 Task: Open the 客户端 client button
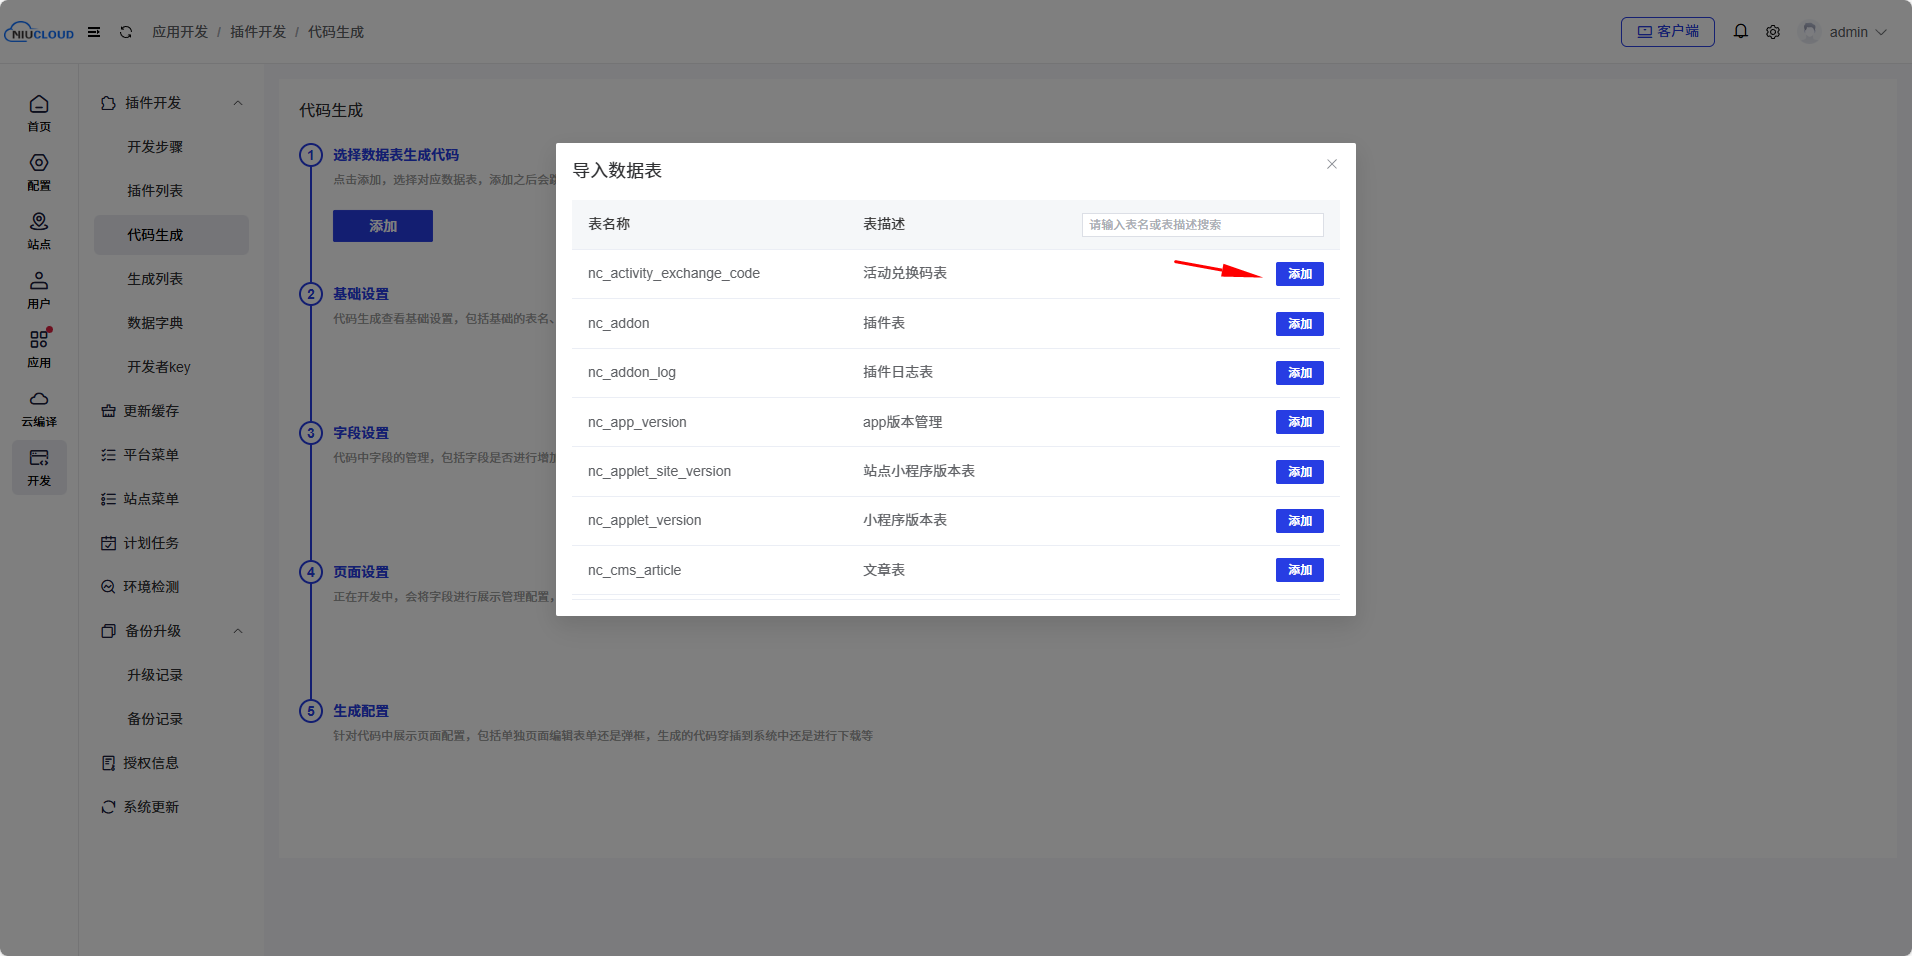[x=1666, y=31]
